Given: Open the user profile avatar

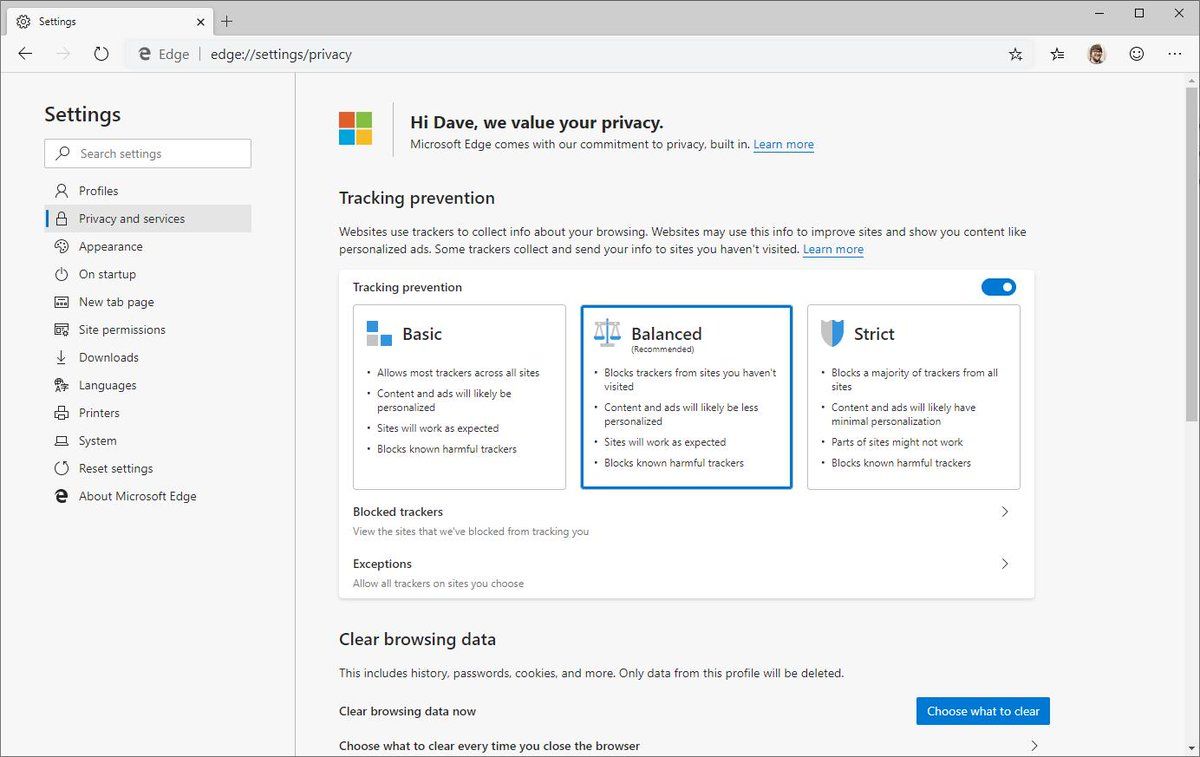Looking at the screenshot, I should pyautogui.click(x=1097, y=54).
